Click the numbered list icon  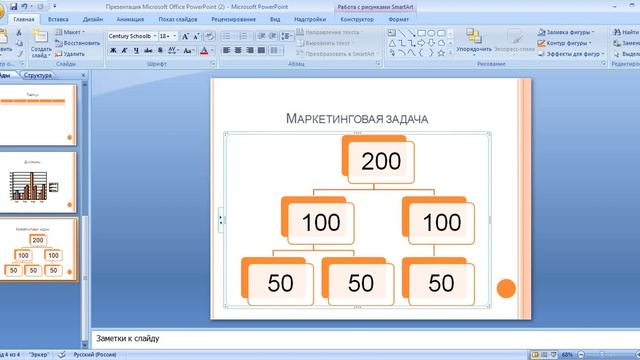pos(244,36)
